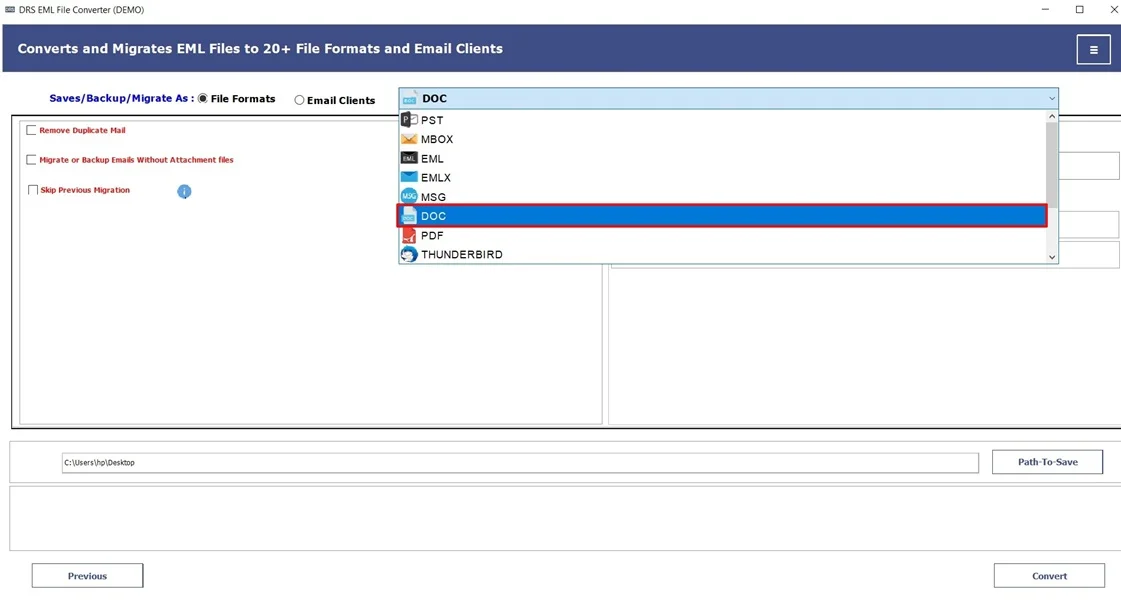Collapse the format dropdown with its chevron
This screenshot has height=600, width=1121.
[x=1051, y=99]
